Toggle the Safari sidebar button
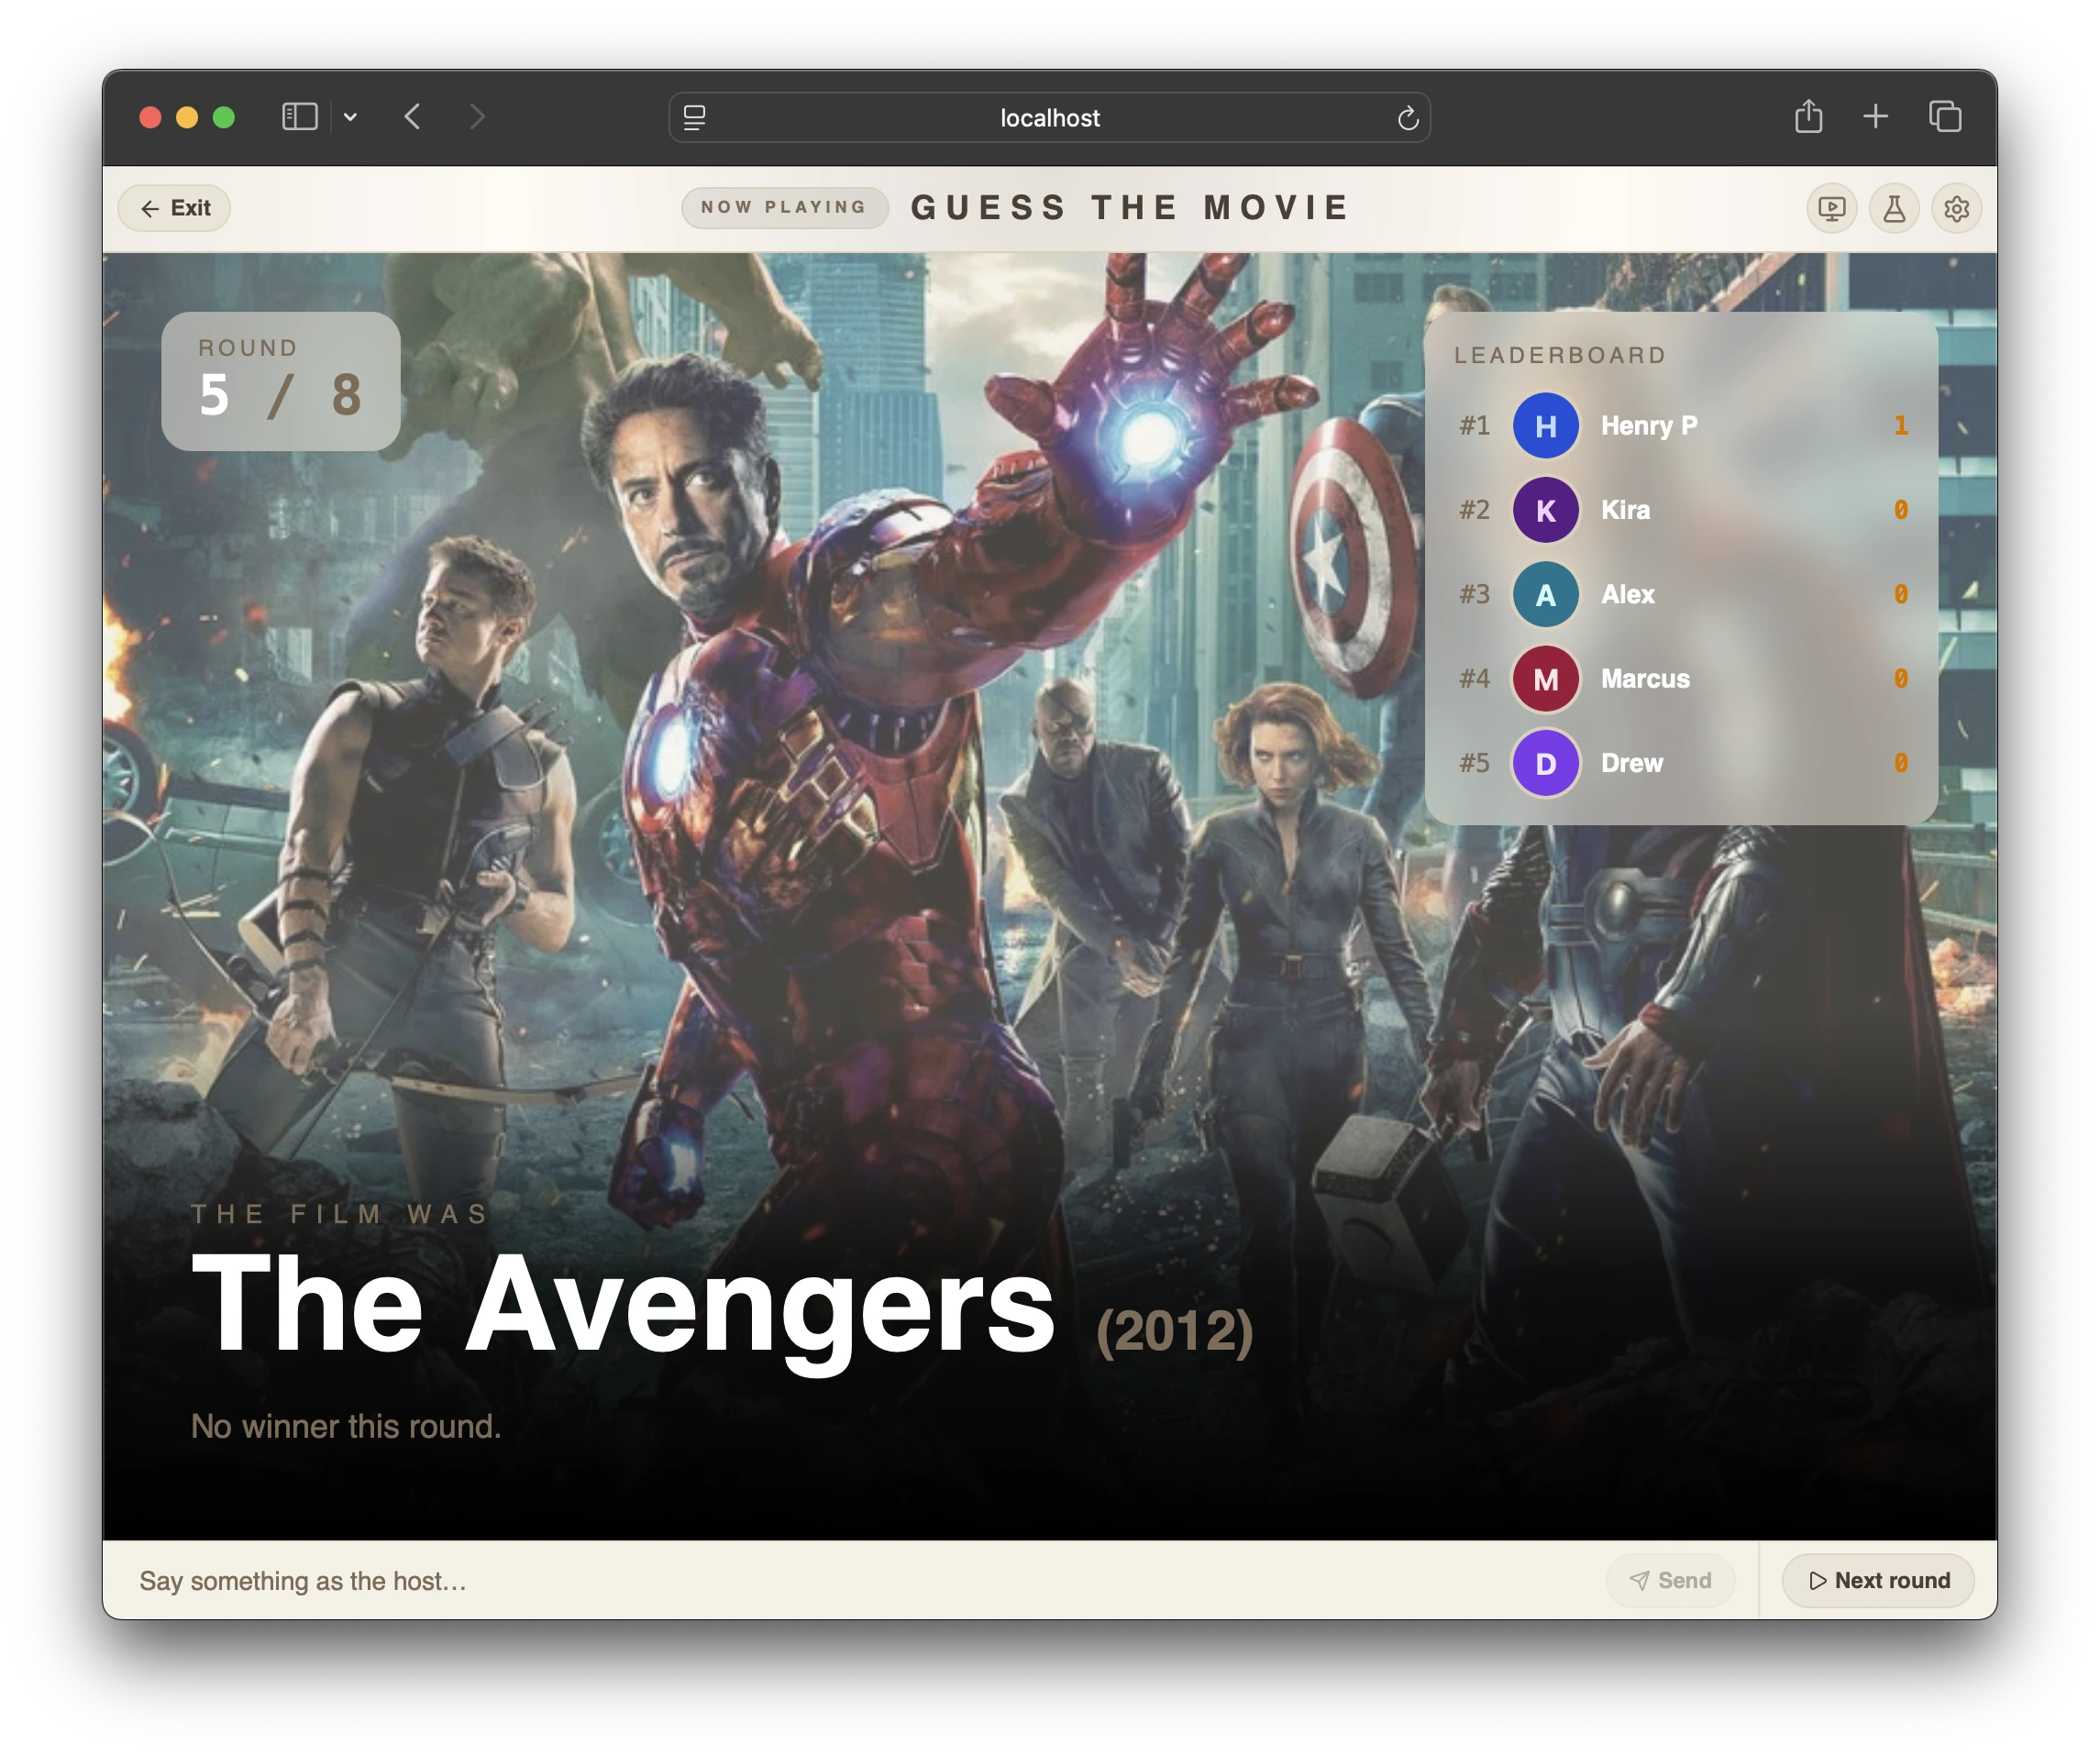The image size is (2100, 1755). [x=300, y=117]
